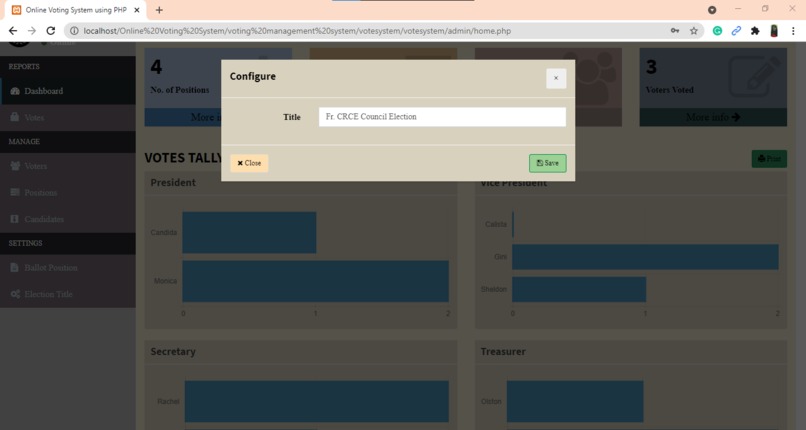Screen dimensions: 806x430
Task: Click the Configure dialog title
Action: (x=252, y=76)
